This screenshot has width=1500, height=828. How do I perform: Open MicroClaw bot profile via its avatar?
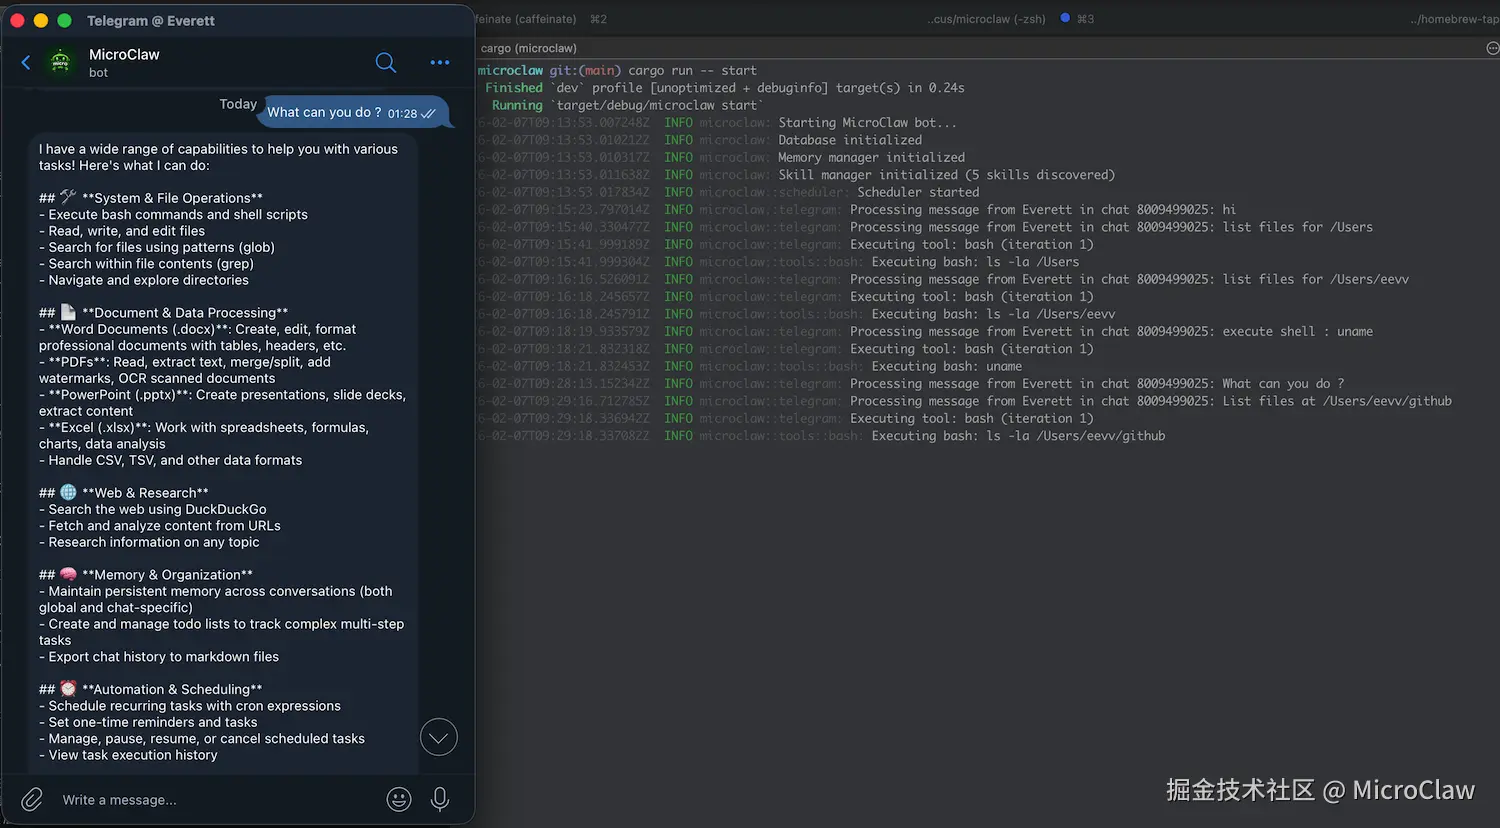click(60, 62)
